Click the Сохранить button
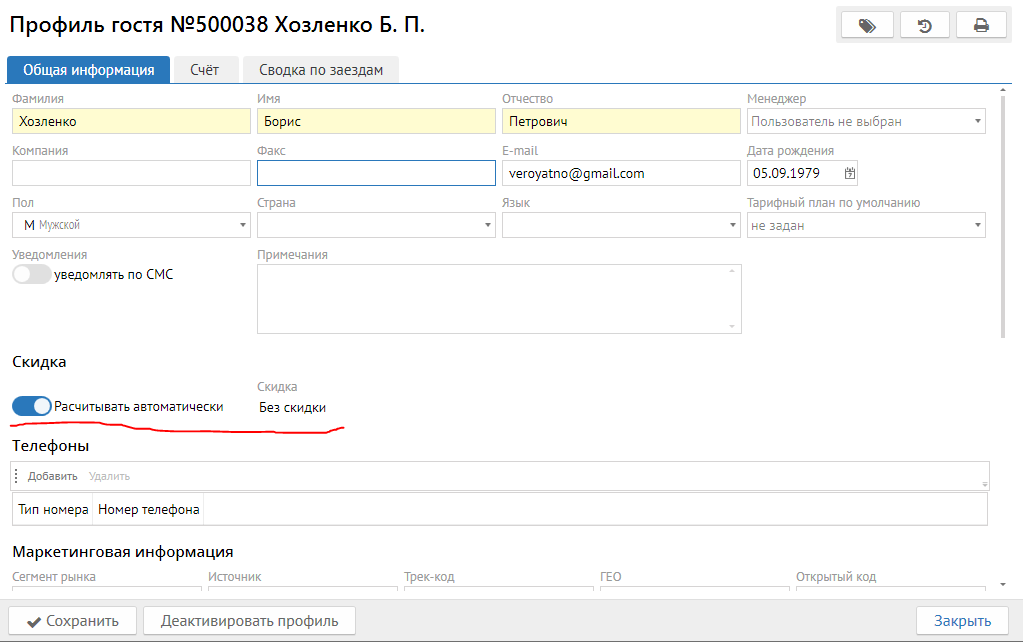 [x=72, y=621]
